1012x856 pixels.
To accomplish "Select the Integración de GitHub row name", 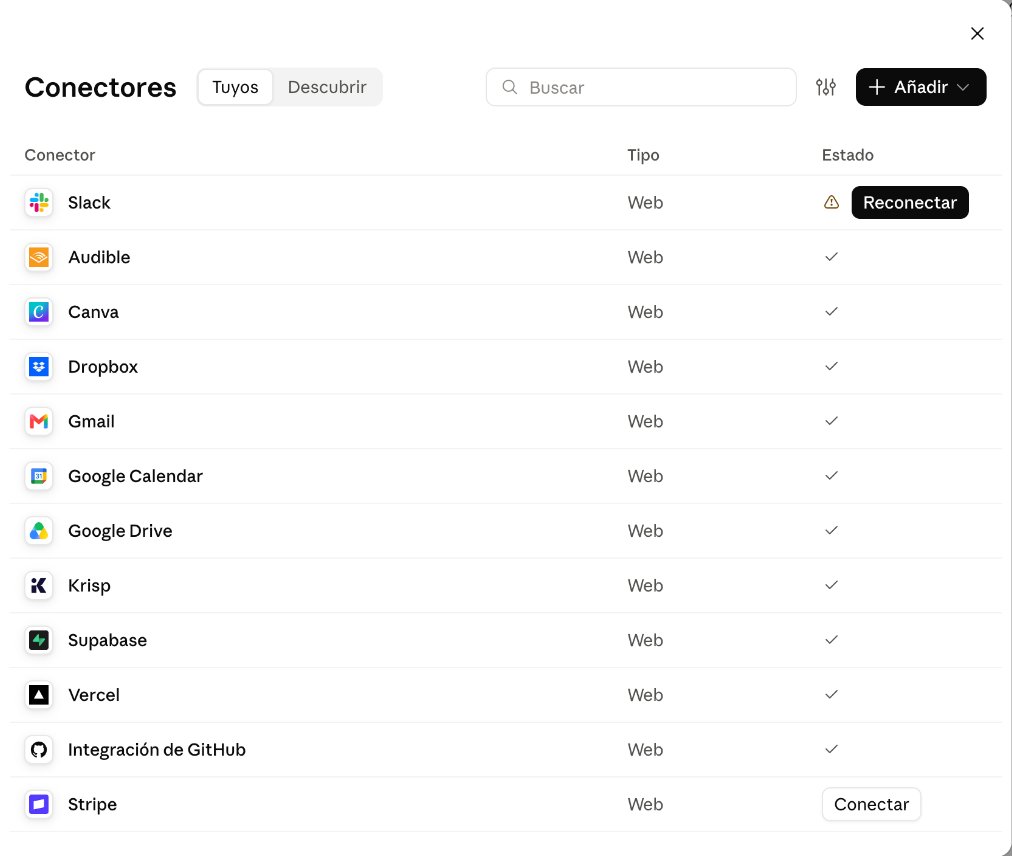I will 157,749.
